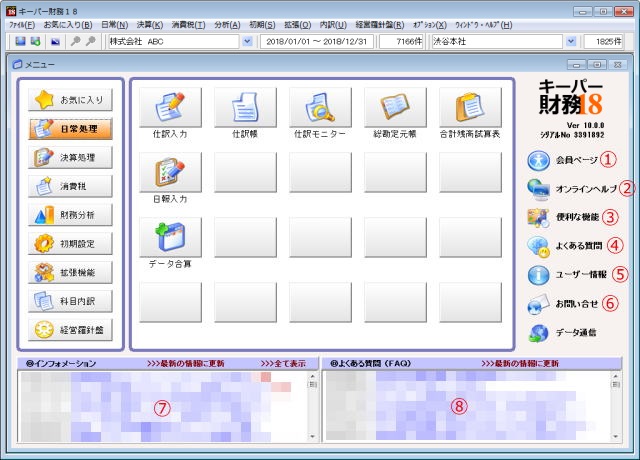This screenshot has height=460, width=640.
Task: Open the 日常(N) menu
Action: [114, 25]
